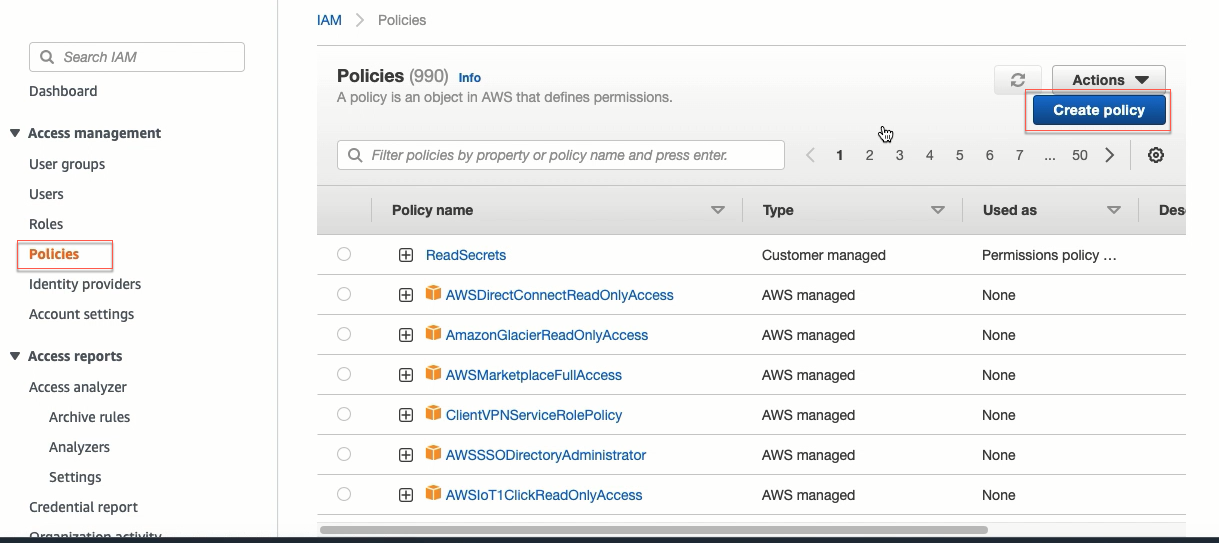Open Archive rules in sidebar
This screenshot has width=1219, height=543.
click(89, 417)
